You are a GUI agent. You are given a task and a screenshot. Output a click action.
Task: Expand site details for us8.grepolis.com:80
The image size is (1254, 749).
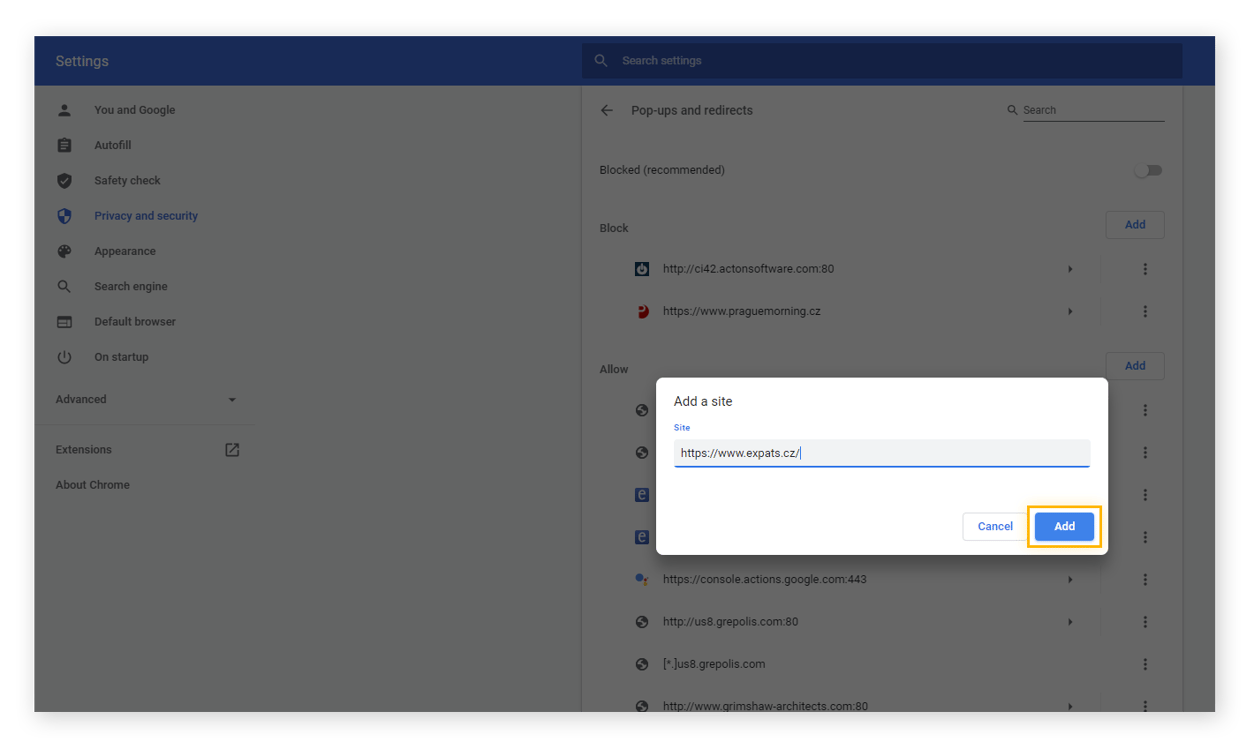click(x=1070, y=622)
